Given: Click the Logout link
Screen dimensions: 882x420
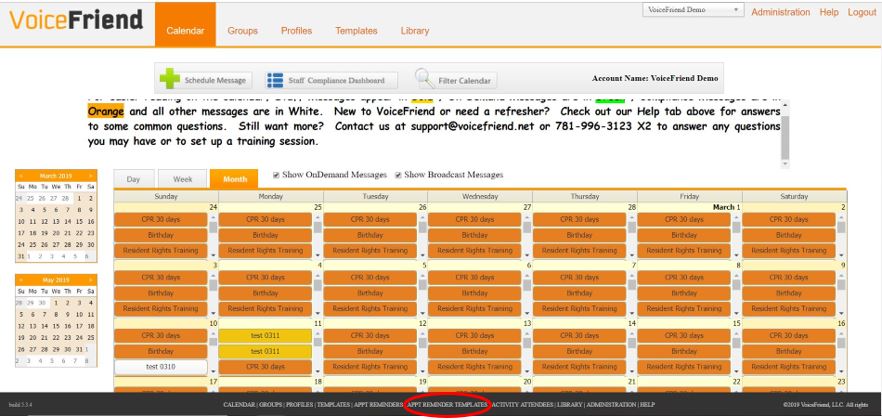Looking at the screenshot, I should click(x=862, y=12).
